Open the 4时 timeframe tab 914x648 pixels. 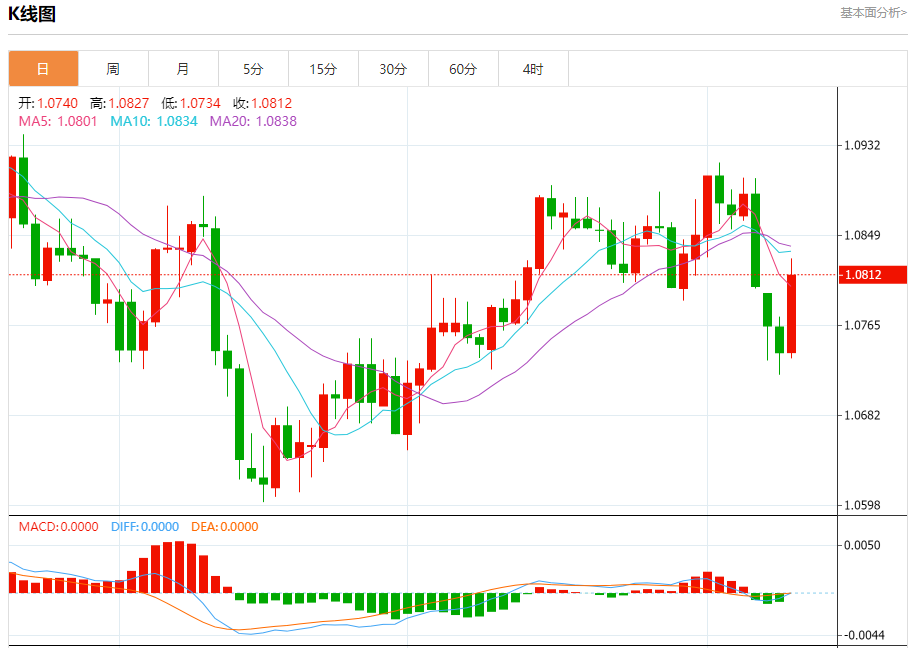click(533, 69)
